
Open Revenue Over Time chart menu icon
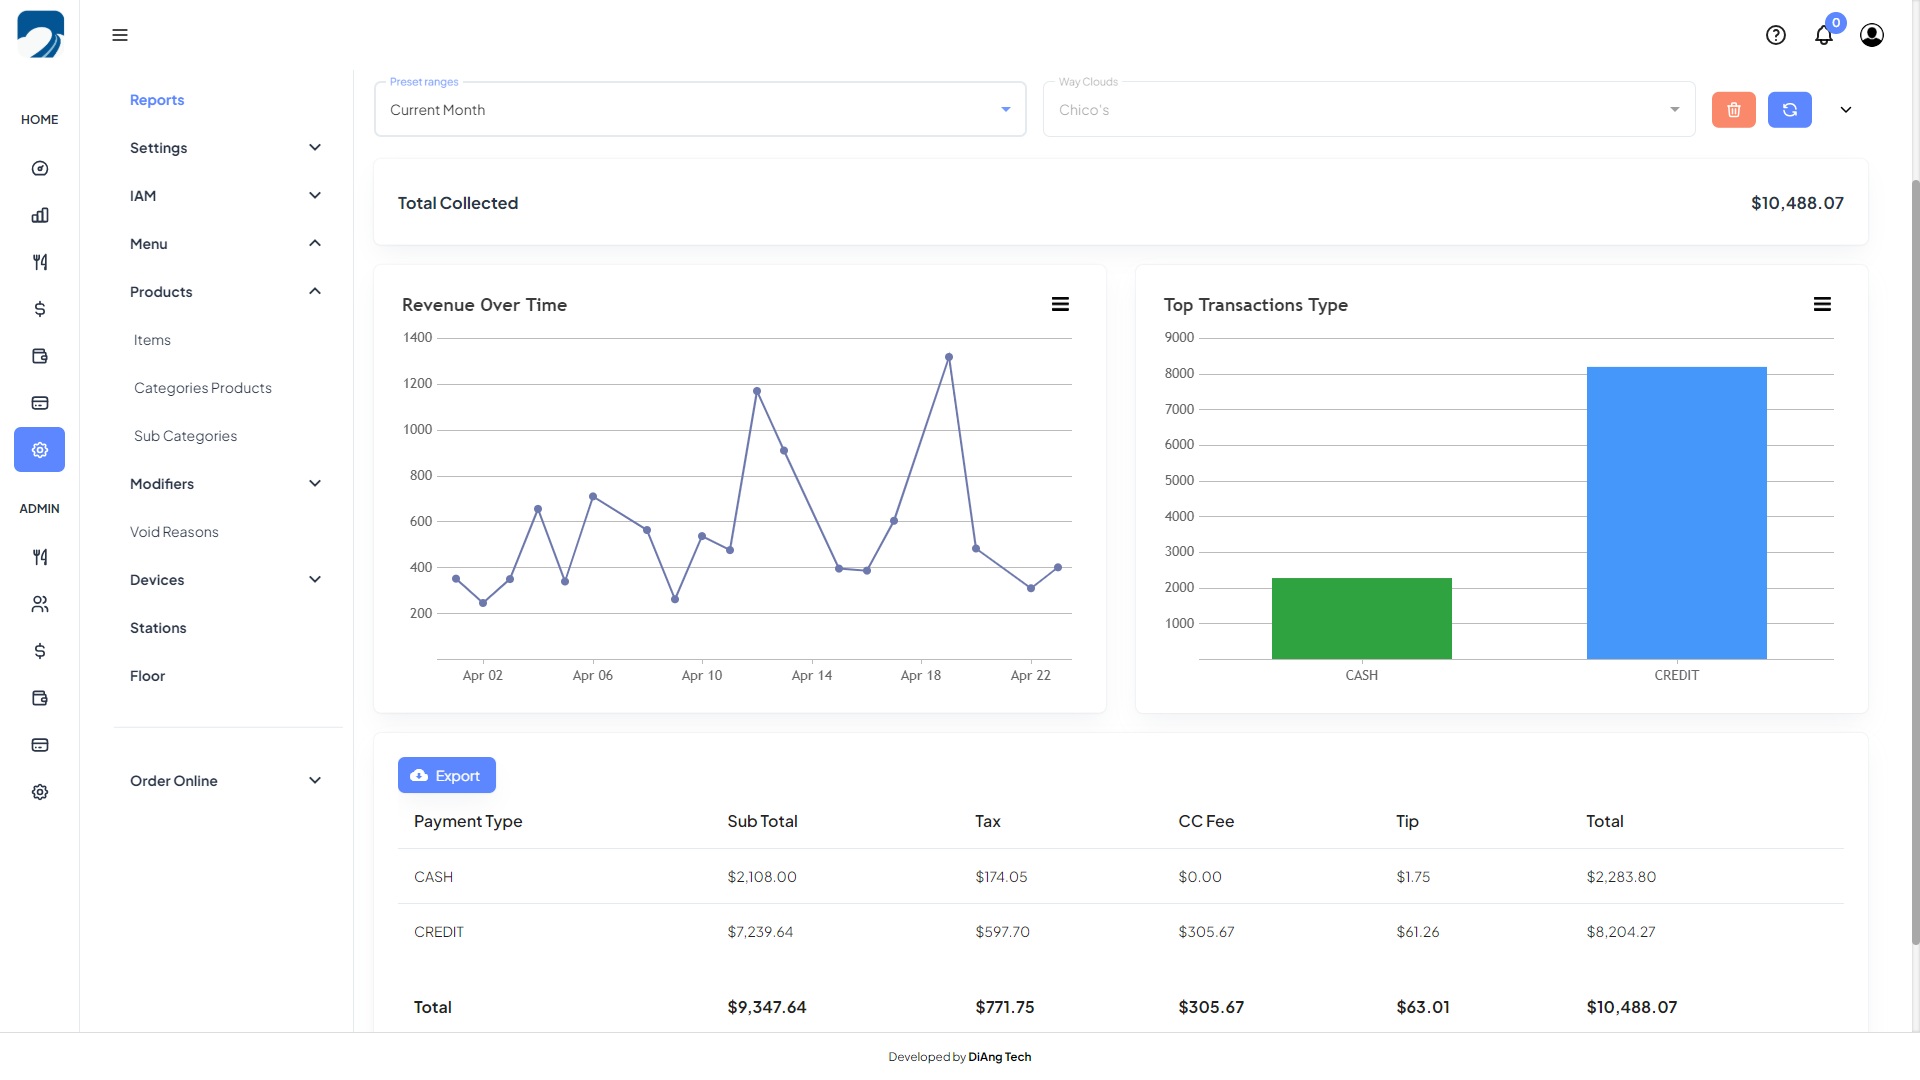pyautogui.click(x=1060, y=304)
